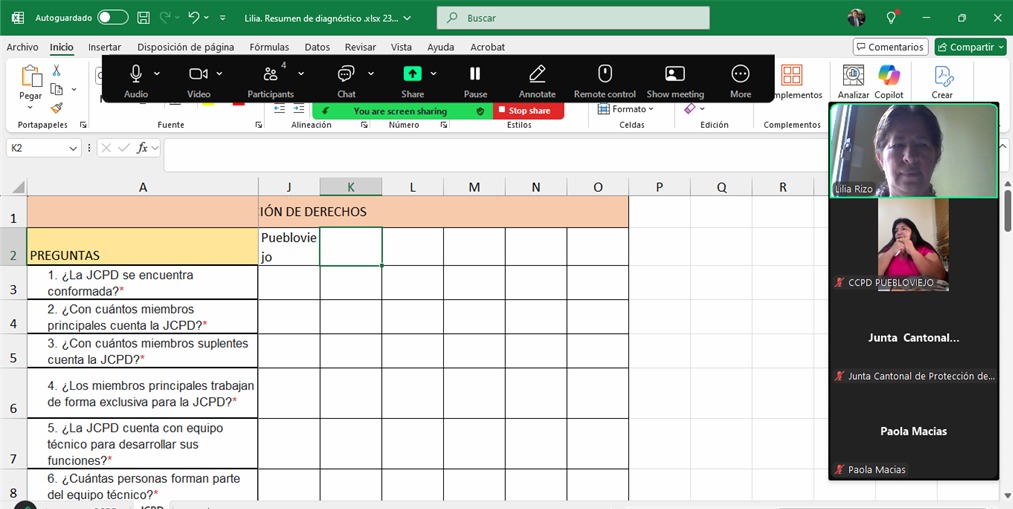The height and width of the screenshot is (509, 1013).
Task: Open Zoom Chat panel
Action: [x=346, y=80]
